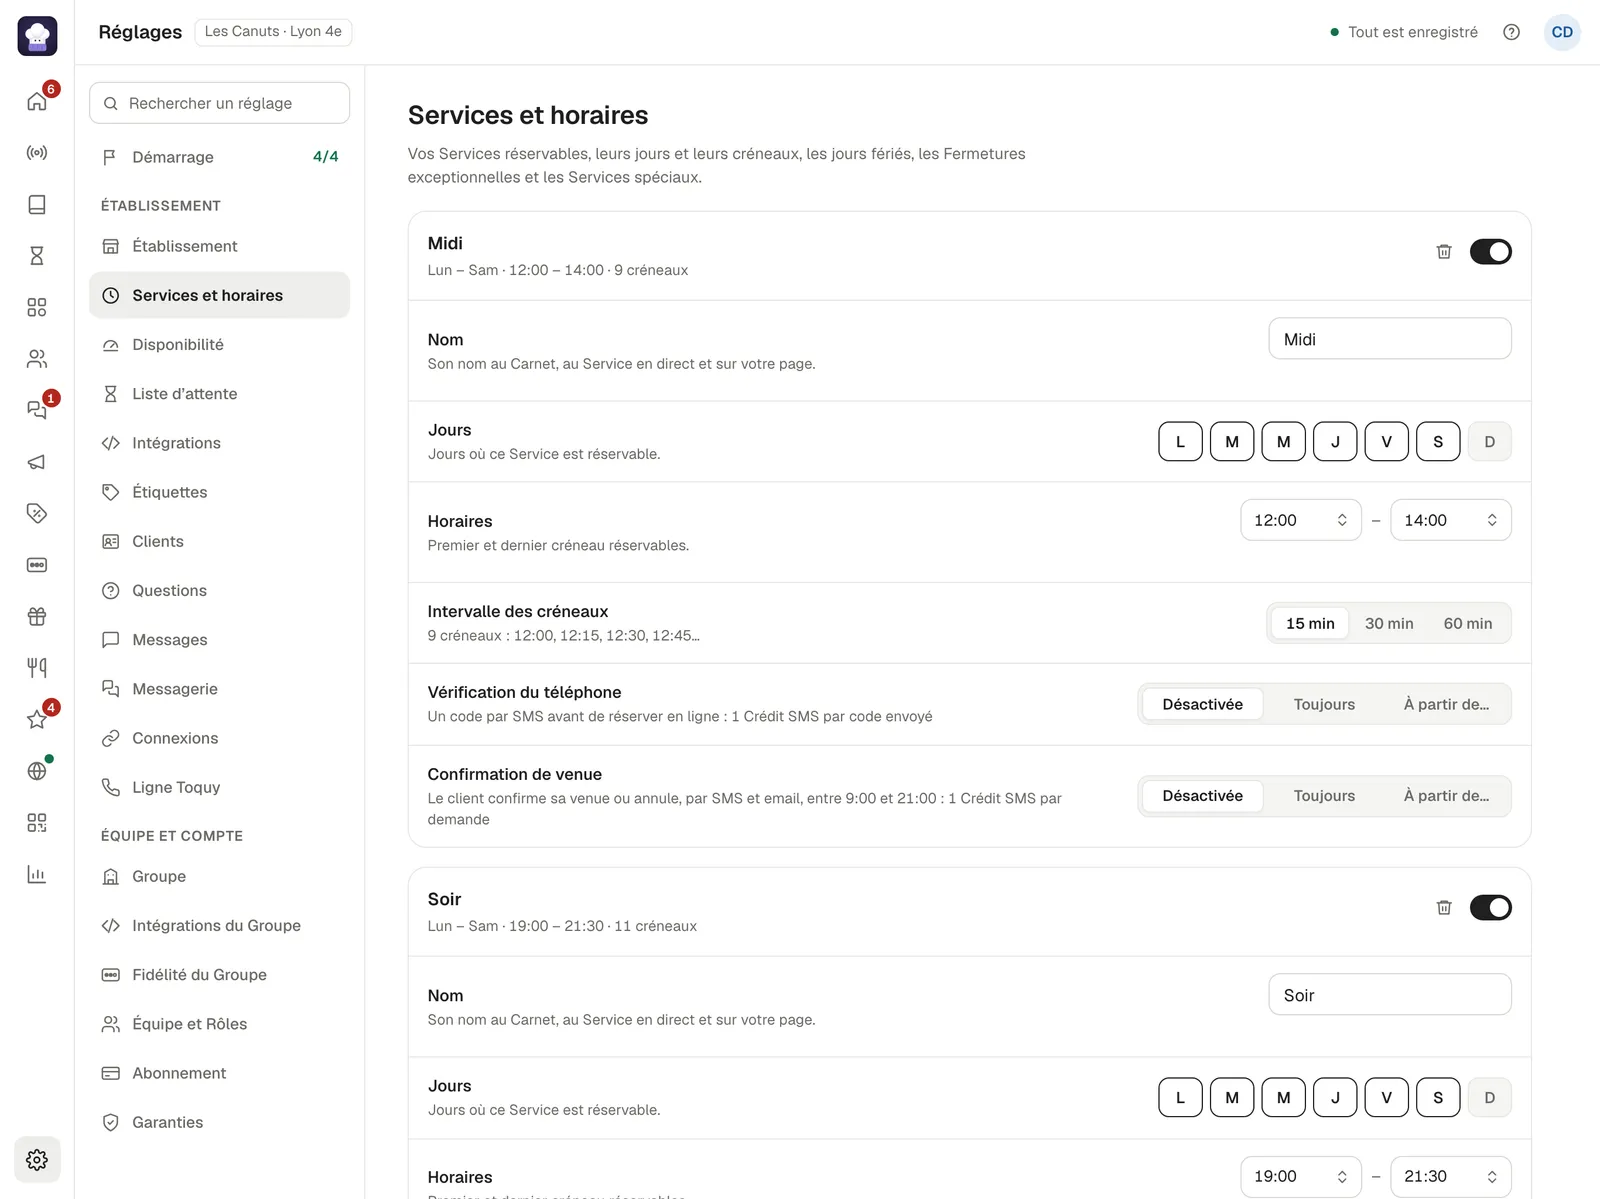
Task: Delete the Soir service with trash icon
Action: coord(1444,908)
